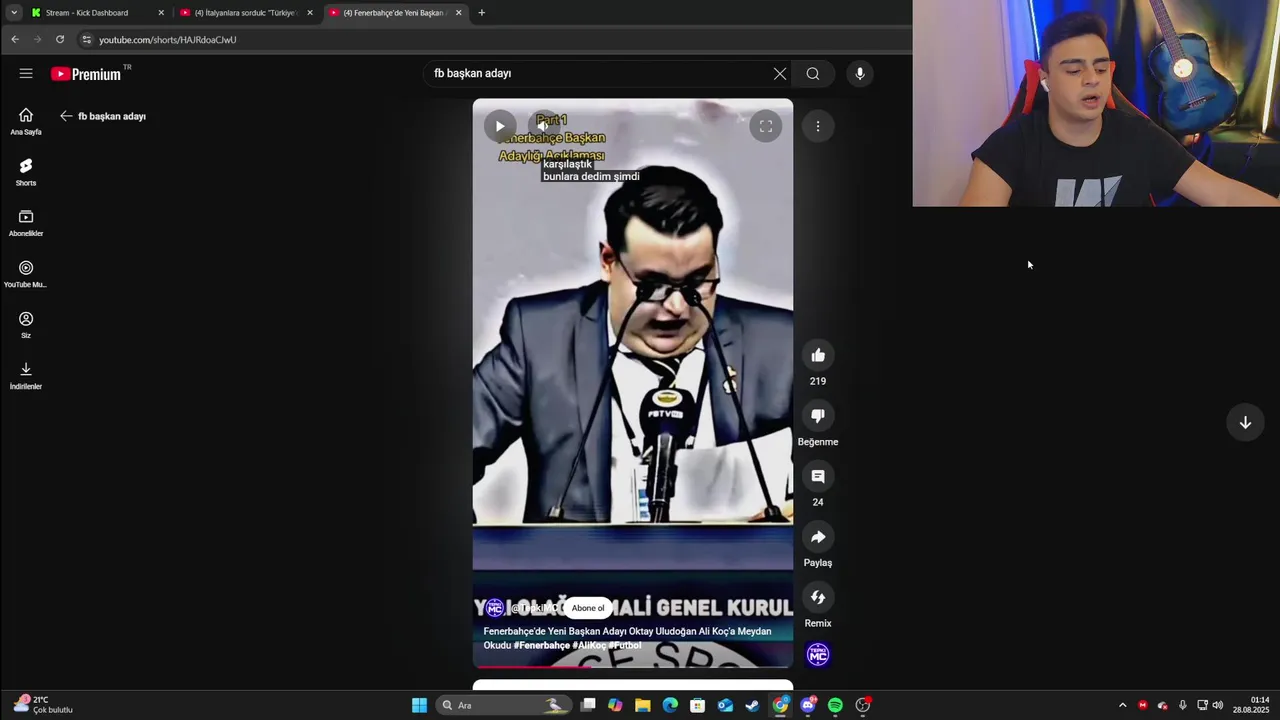The height and width of the screenshot is (720, 1280).
Task: Open the 24 comments
Action: click(818, 476)
